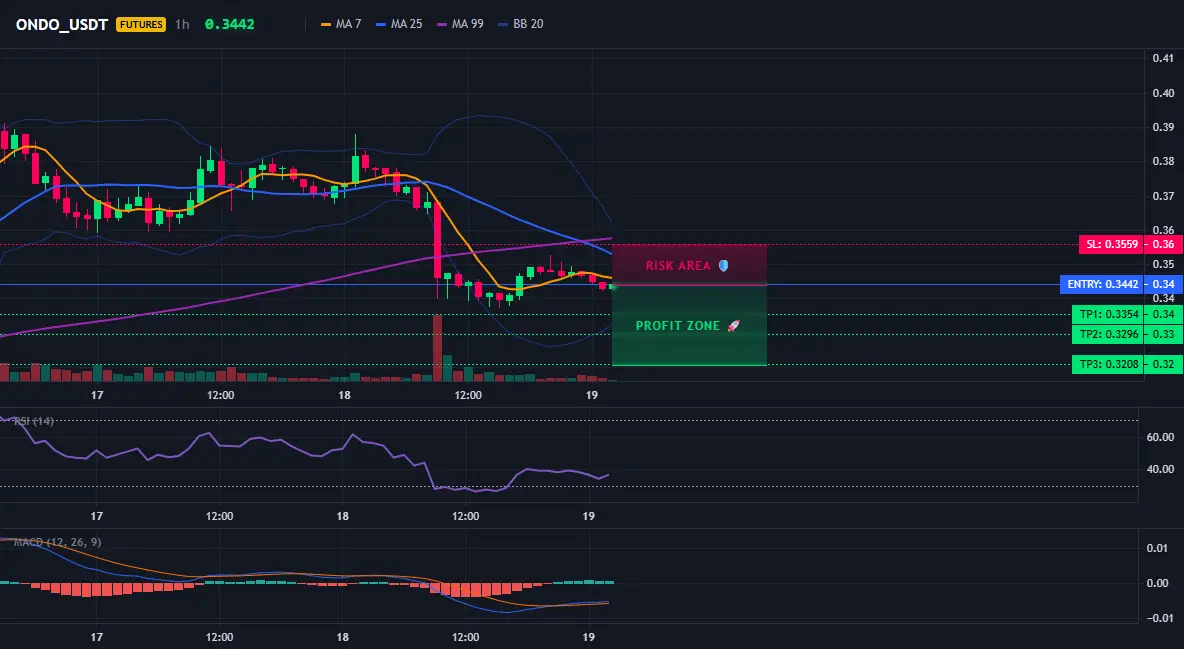The height and width of the screenshot is (649, 1184).
Task: Click the tall red volume bar
Action: tap(437, 348)
